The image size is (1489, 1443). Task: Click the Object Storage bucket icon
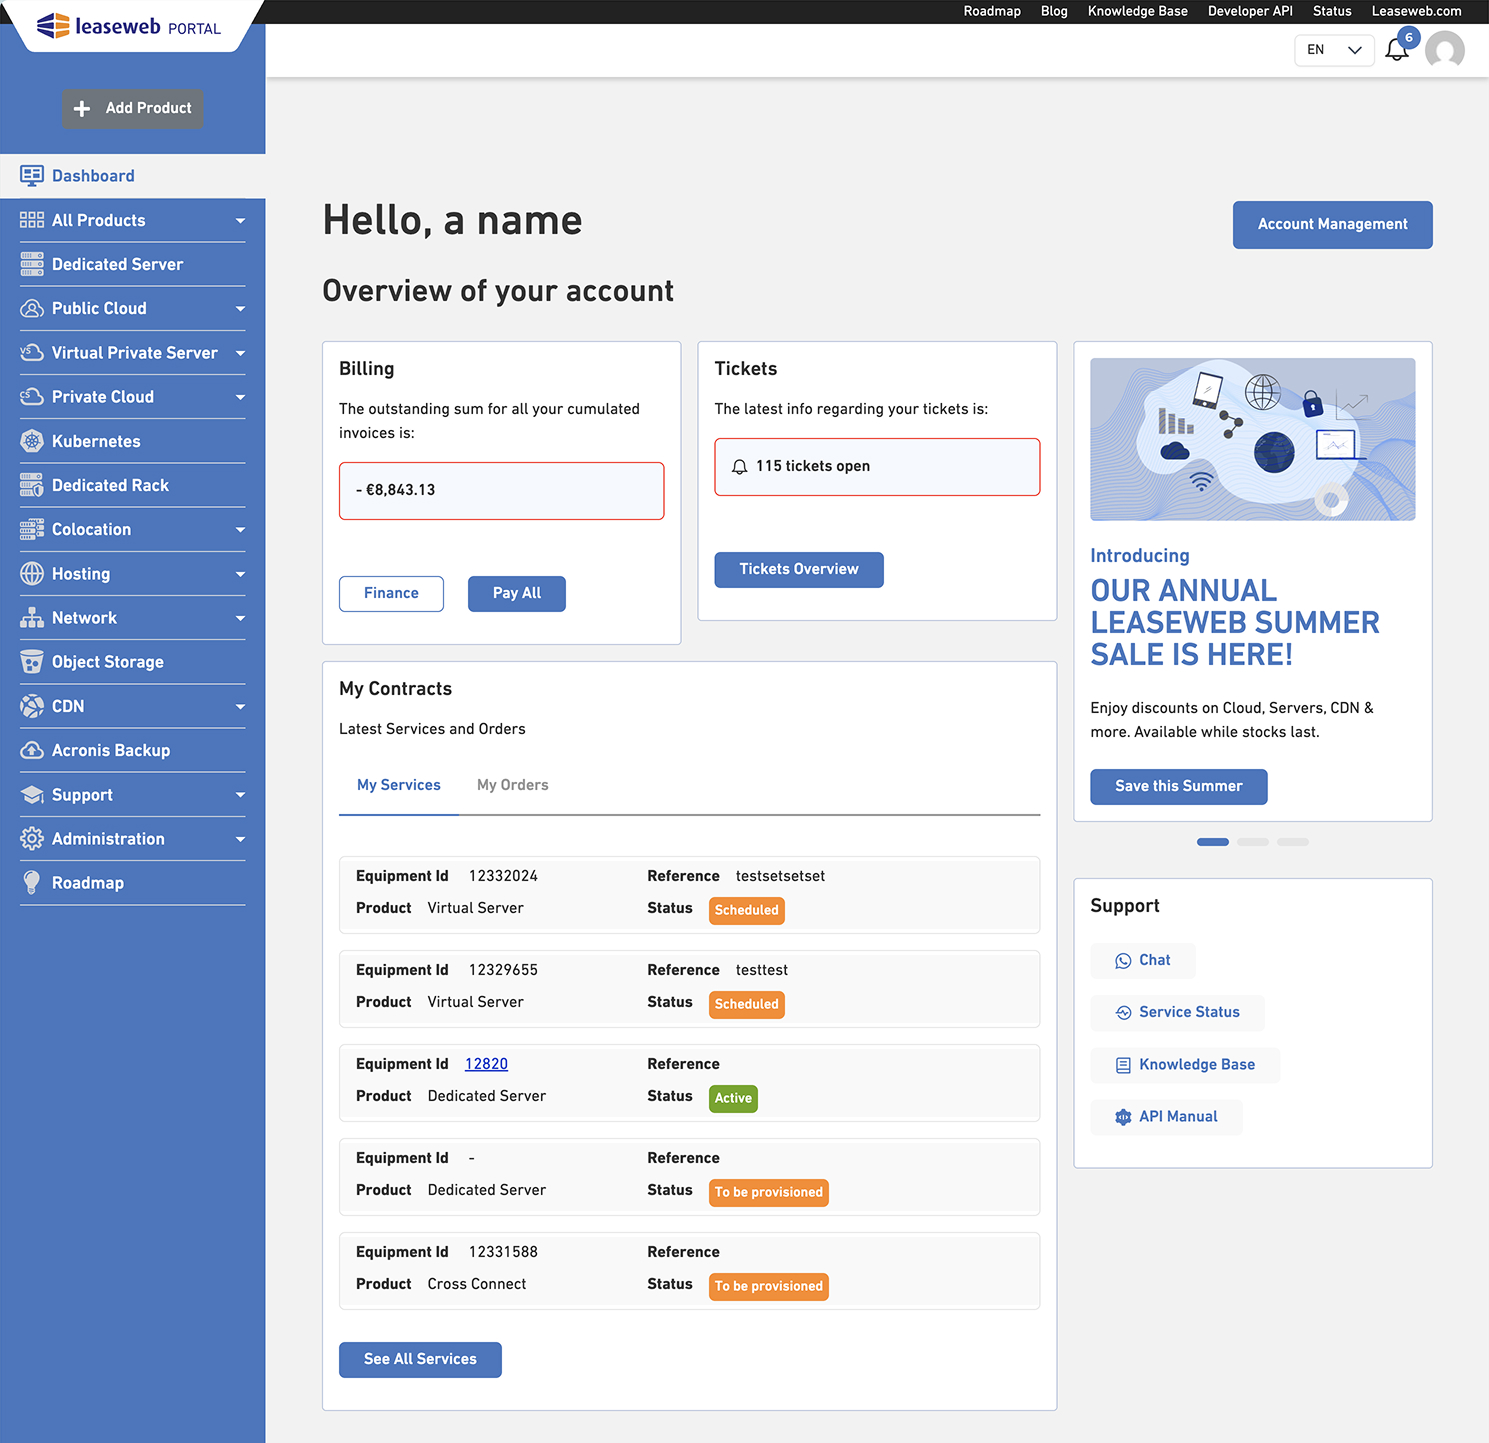click(32, 662)
